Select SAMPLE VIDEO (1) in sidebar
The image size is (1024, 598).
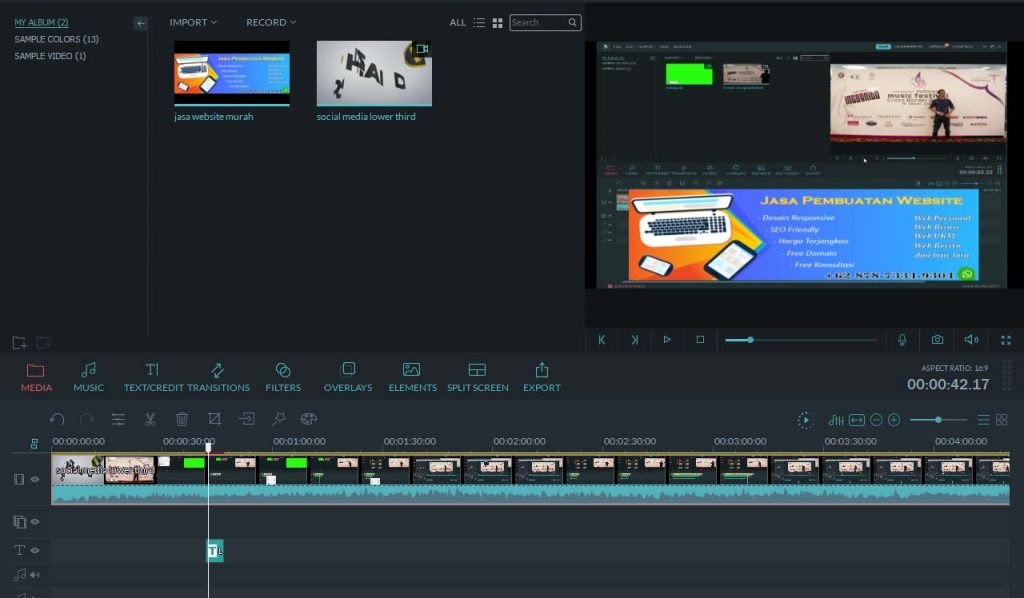(50, 56)
